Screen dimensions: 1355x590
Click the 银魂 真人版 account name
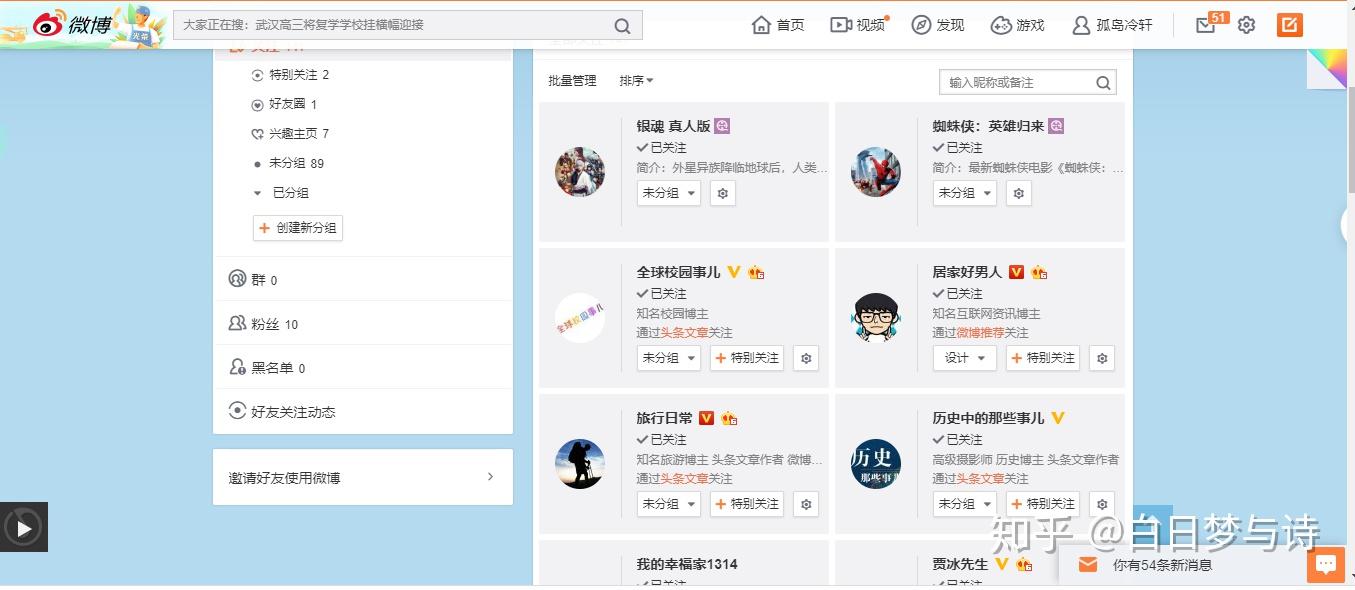coord(673,126)
